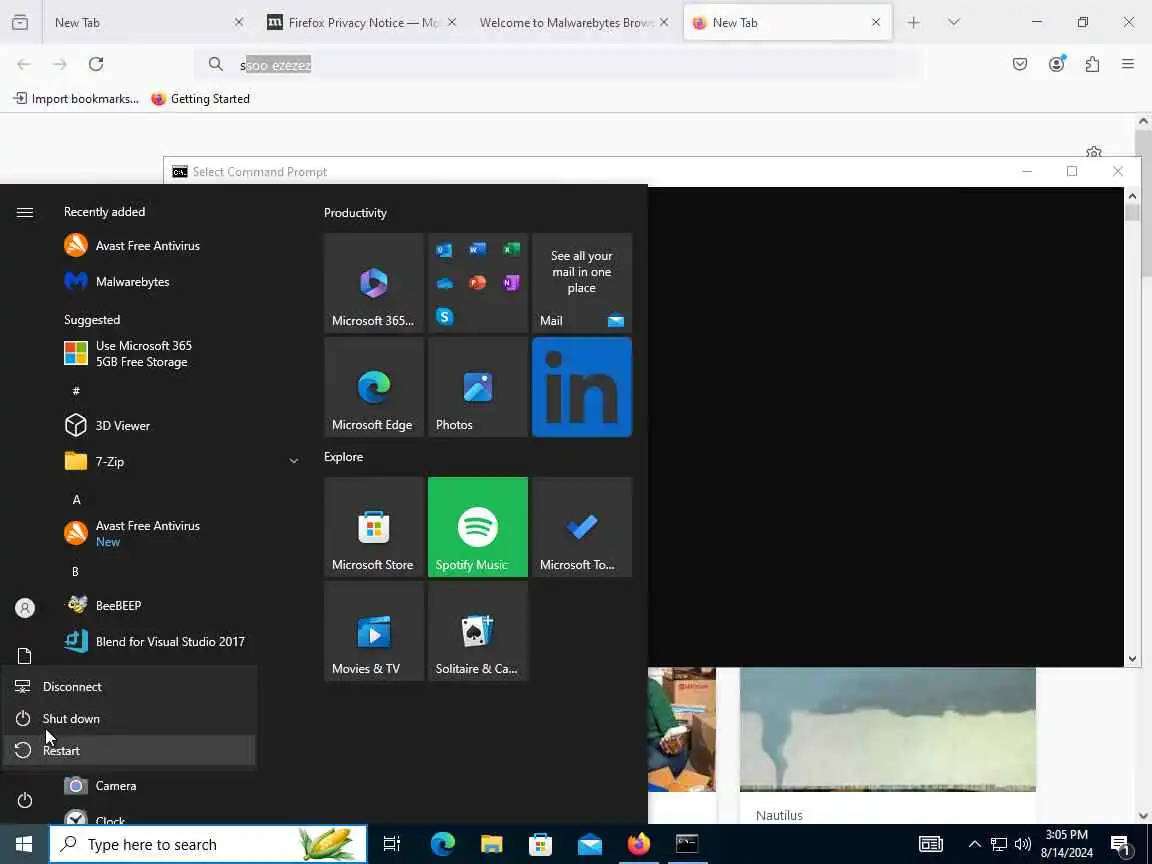The width and height of the screenshot is (1152, 864).
Task: Choose Disconnect from the power menu
Action: click(x=129, y=686)
